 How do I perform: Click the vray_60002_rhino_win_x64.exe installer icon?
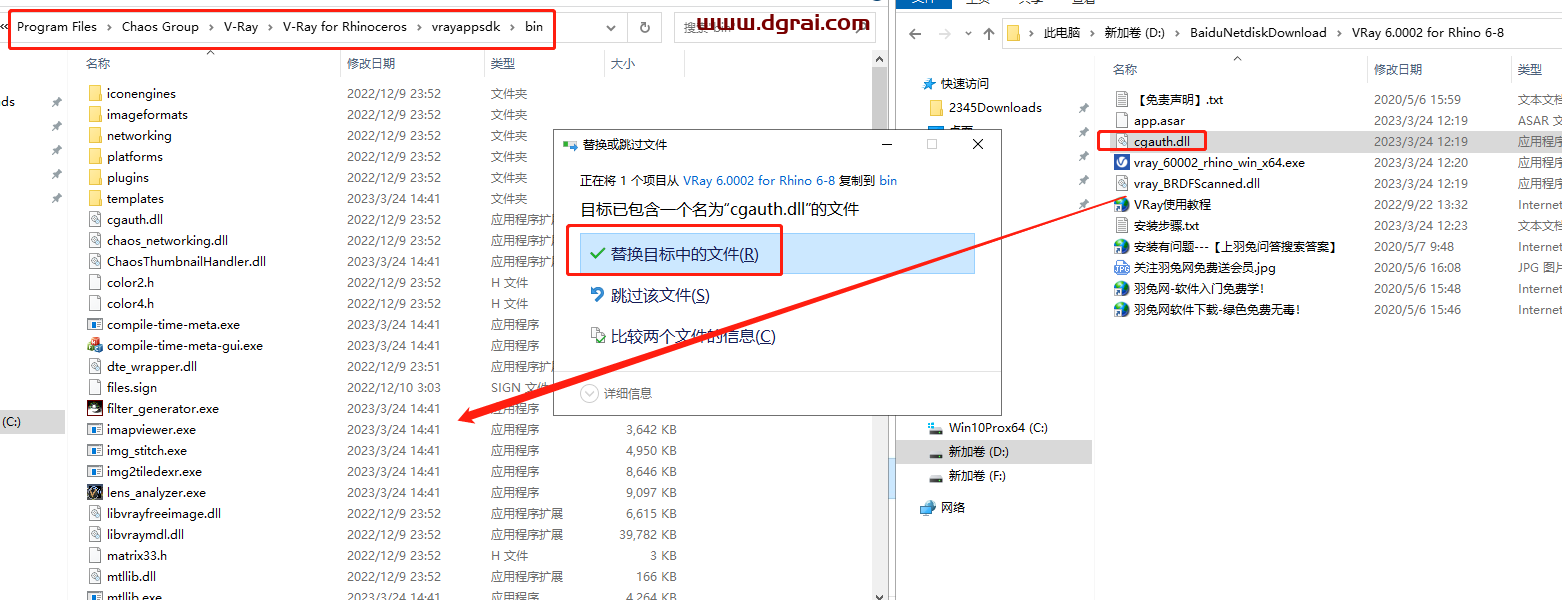click(x=1122, y=163)
